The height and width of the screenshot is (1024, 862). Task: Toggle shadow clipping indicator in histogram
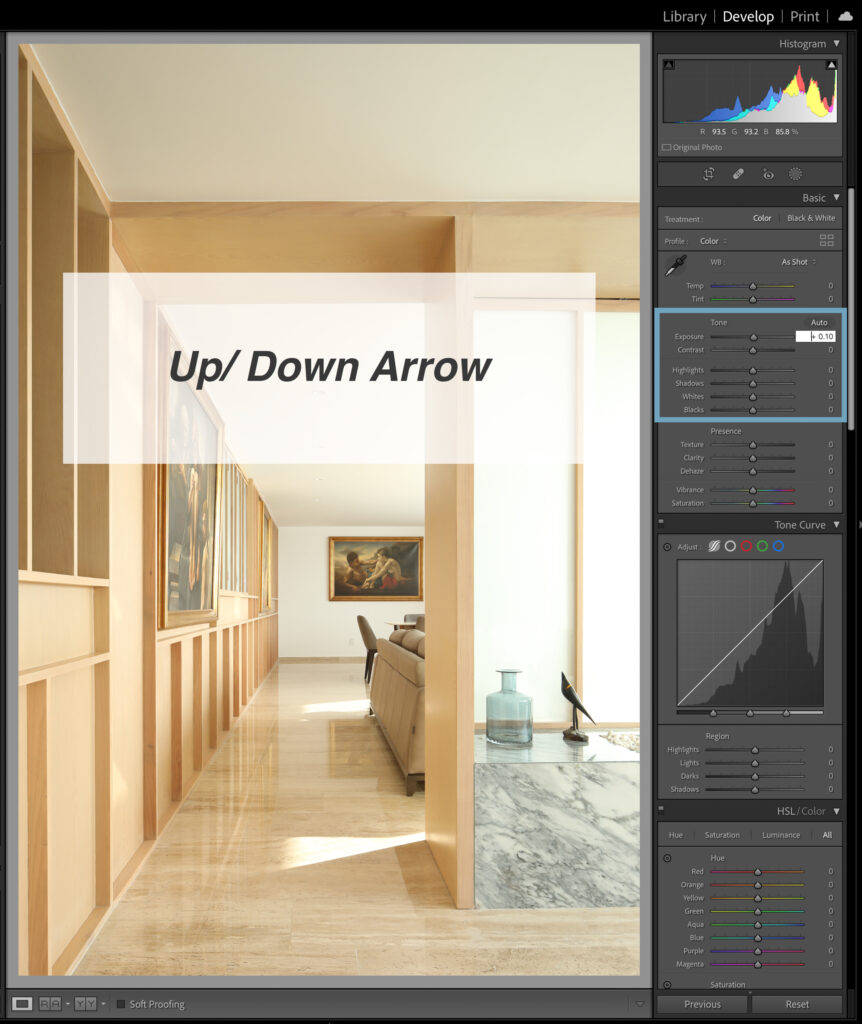click(668, 65)
